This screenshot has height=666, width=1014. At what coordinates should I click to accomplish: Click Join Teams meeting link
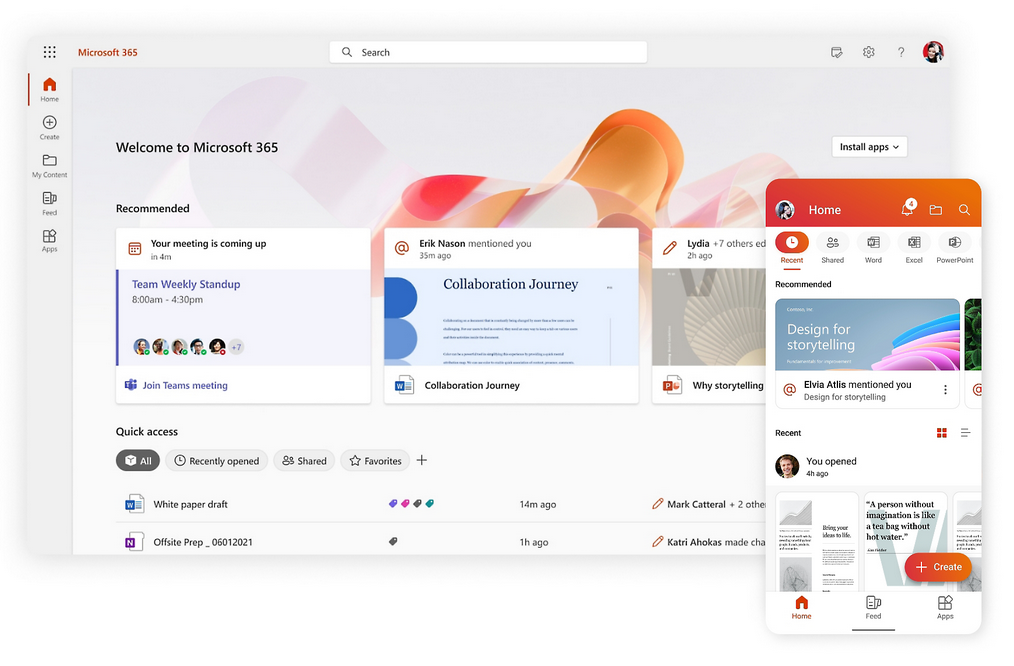pos(185,385)
